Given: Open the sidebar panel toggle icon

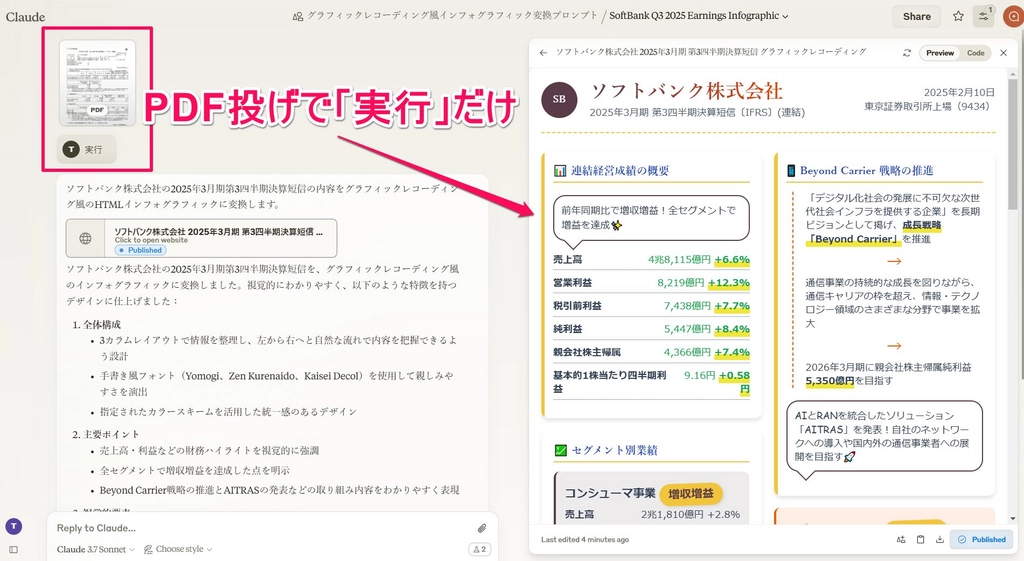Looking at the screenshot, I should point(14,550).
